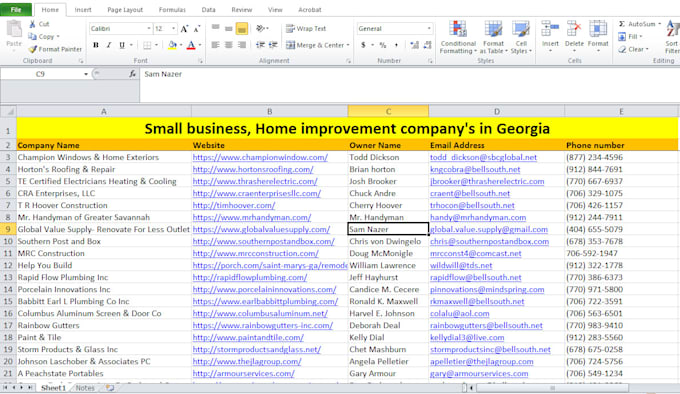This screenshot has height=394, width=680.
Task: Click email chris@southernpostandbox.com
Action: click(x=489, y=241)
